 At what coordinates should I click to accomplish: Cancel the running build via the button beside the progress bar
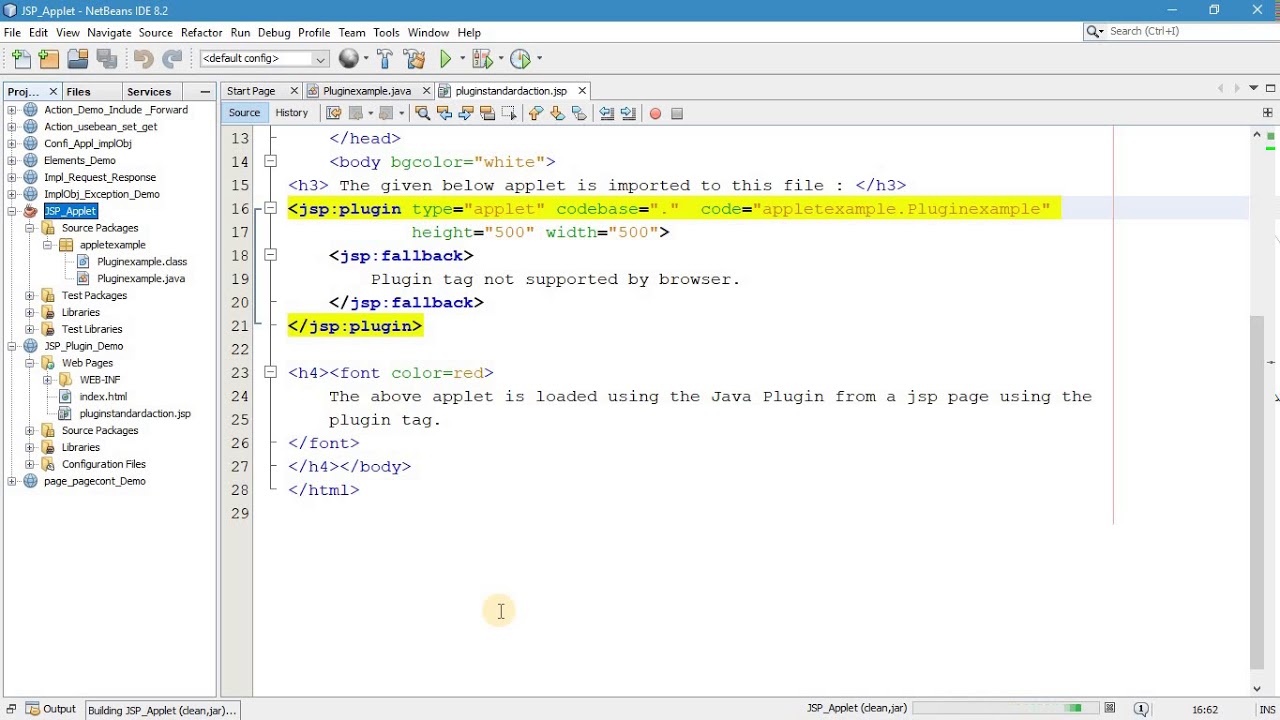coord(1109,709)
